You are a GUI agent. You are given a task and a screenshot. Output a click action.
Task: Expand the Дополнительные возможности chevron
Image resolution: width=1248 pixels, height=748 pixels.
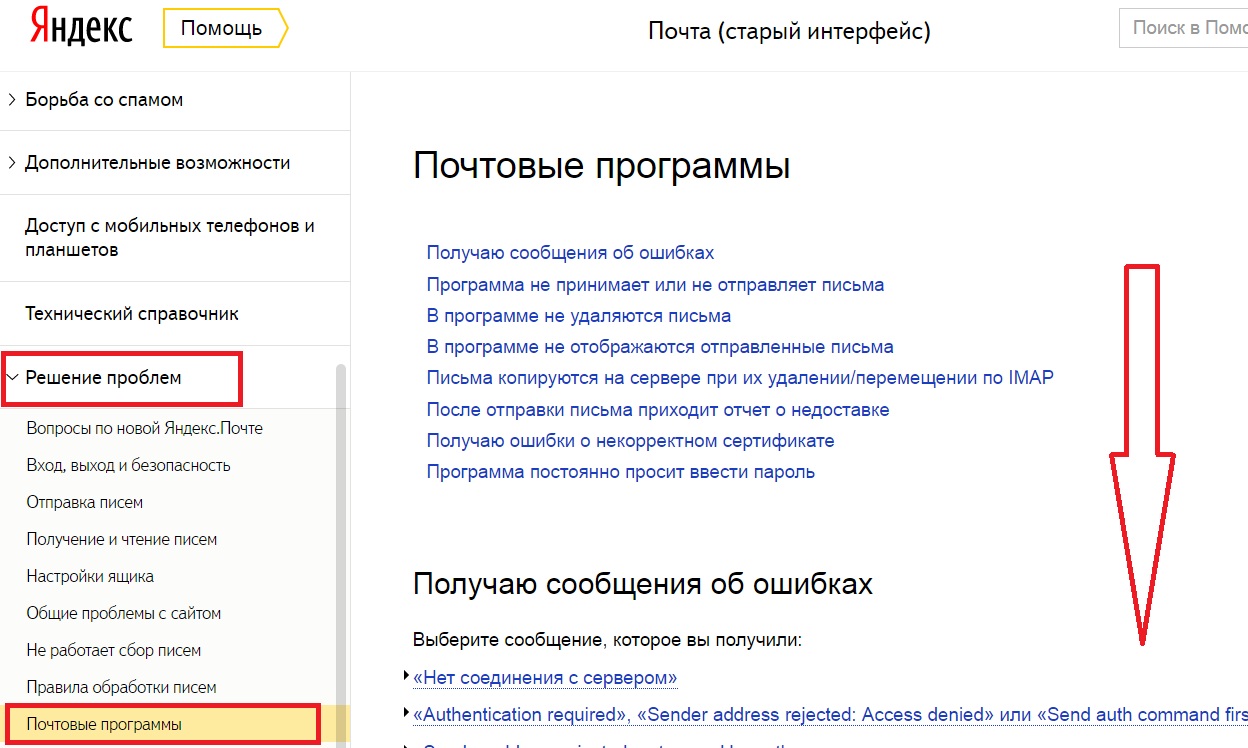point(12,162)
